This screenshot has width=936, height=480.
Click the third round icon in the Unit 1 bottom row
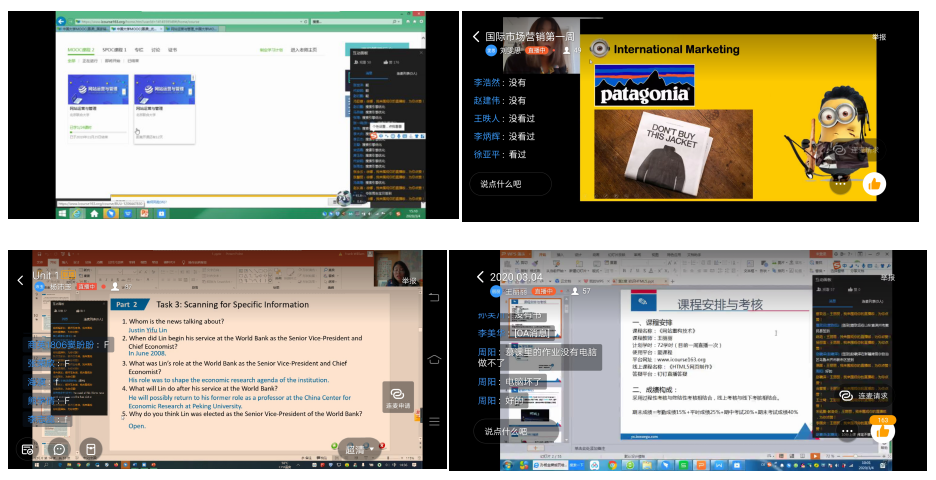(x=91, y=450)
